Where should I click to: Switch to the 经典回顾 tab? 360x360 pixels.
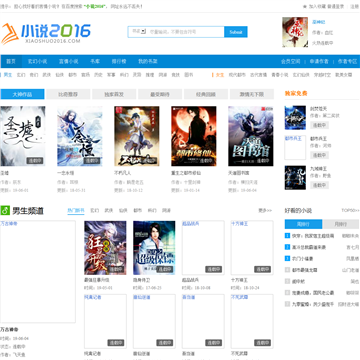(206, 94)
